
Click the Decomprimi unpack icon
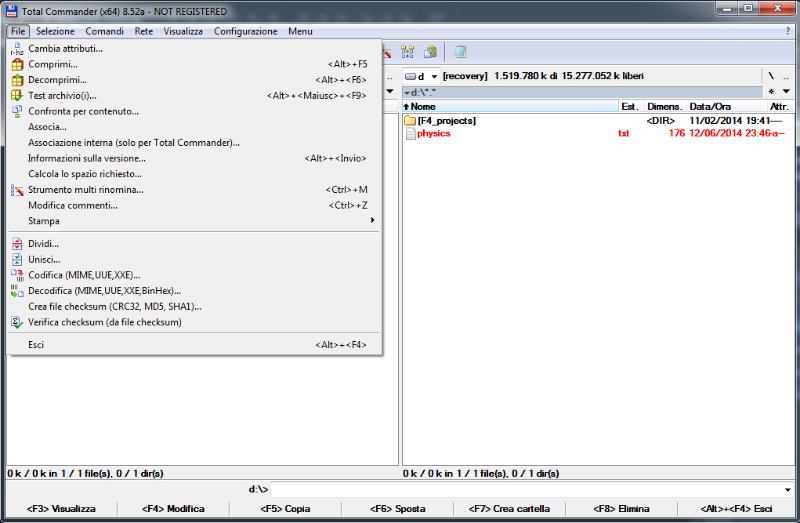tap(17, 80)
